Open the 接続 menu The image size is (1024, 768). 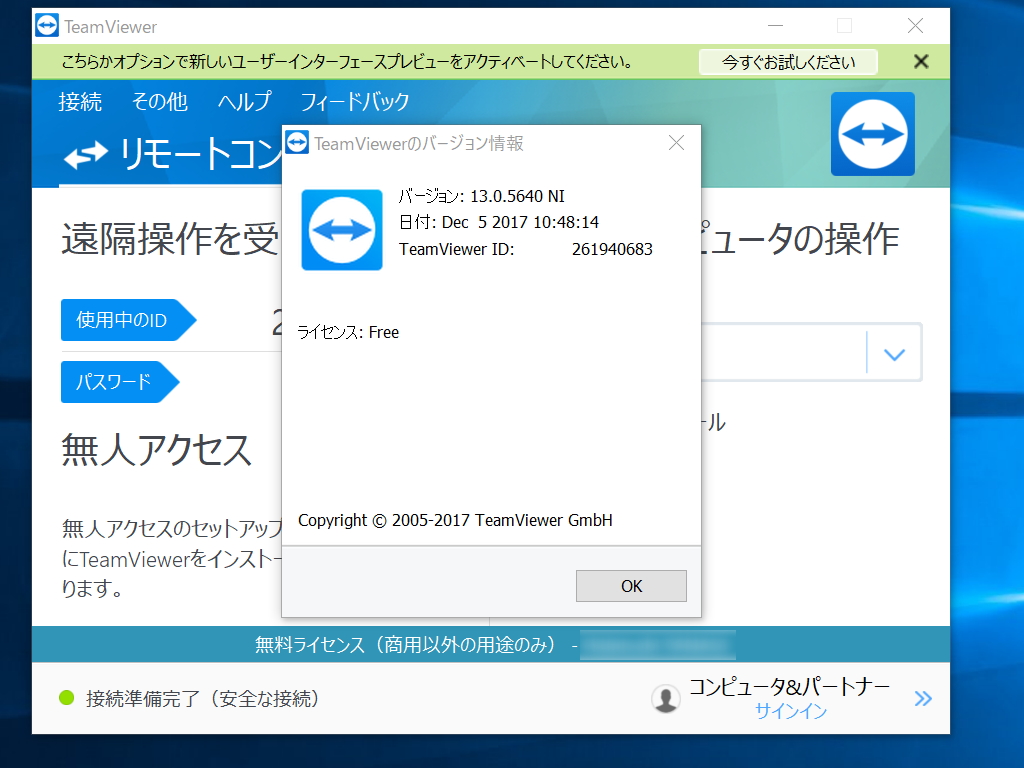click(80, 101)
